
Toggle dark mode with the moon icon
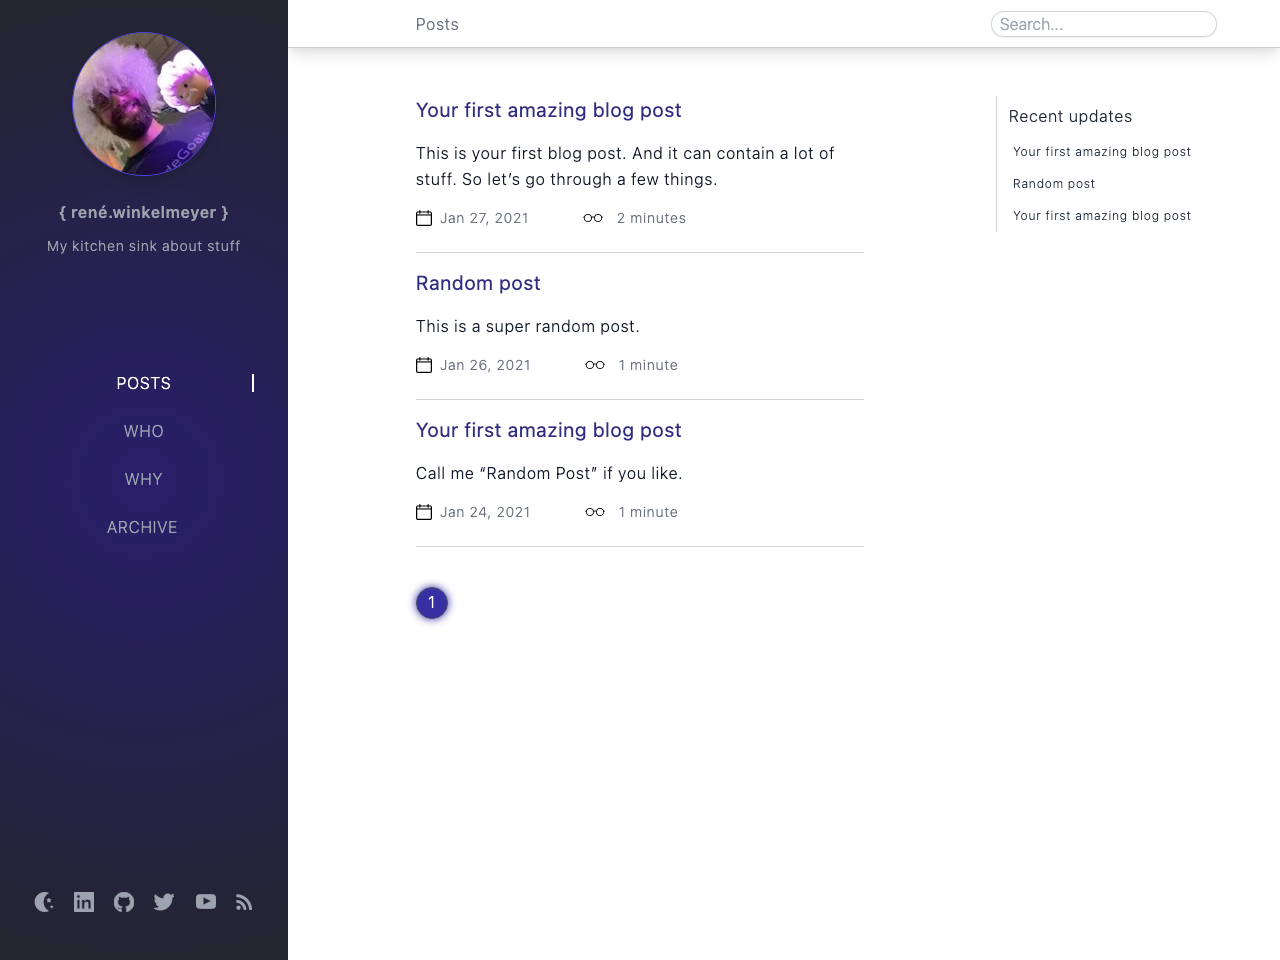44,902
